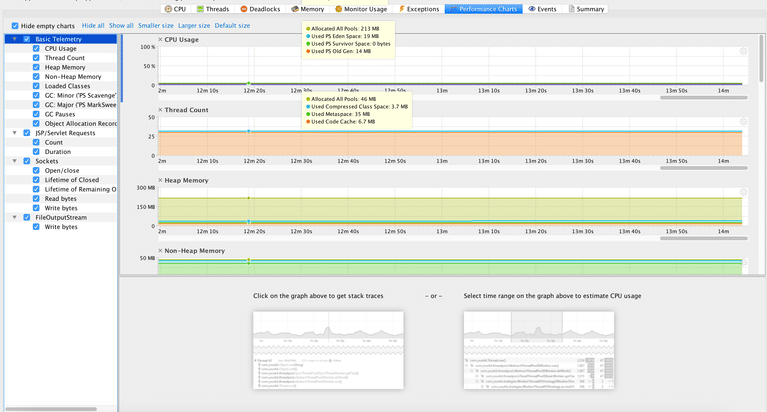Viewport: 767px width, 412px height.
Task: Click the Monitor Usage tab icon
Action: click(339, 8)
